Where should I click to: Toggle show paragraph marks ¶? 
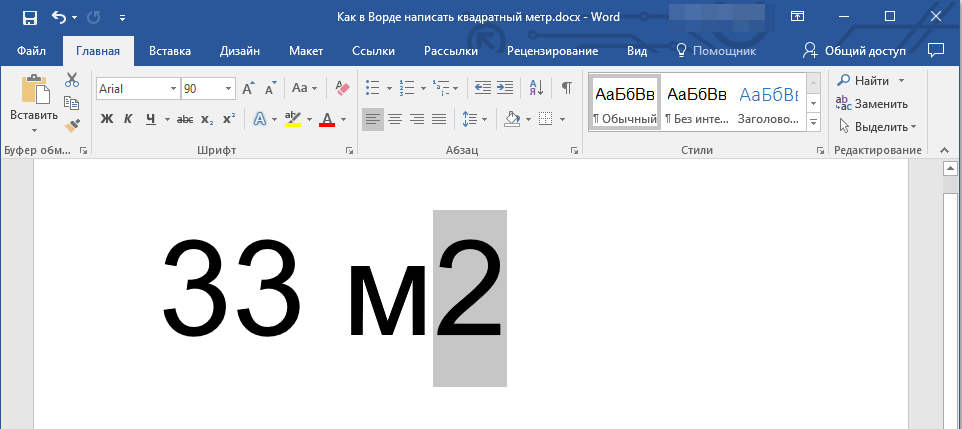click(x=566, y=88)
